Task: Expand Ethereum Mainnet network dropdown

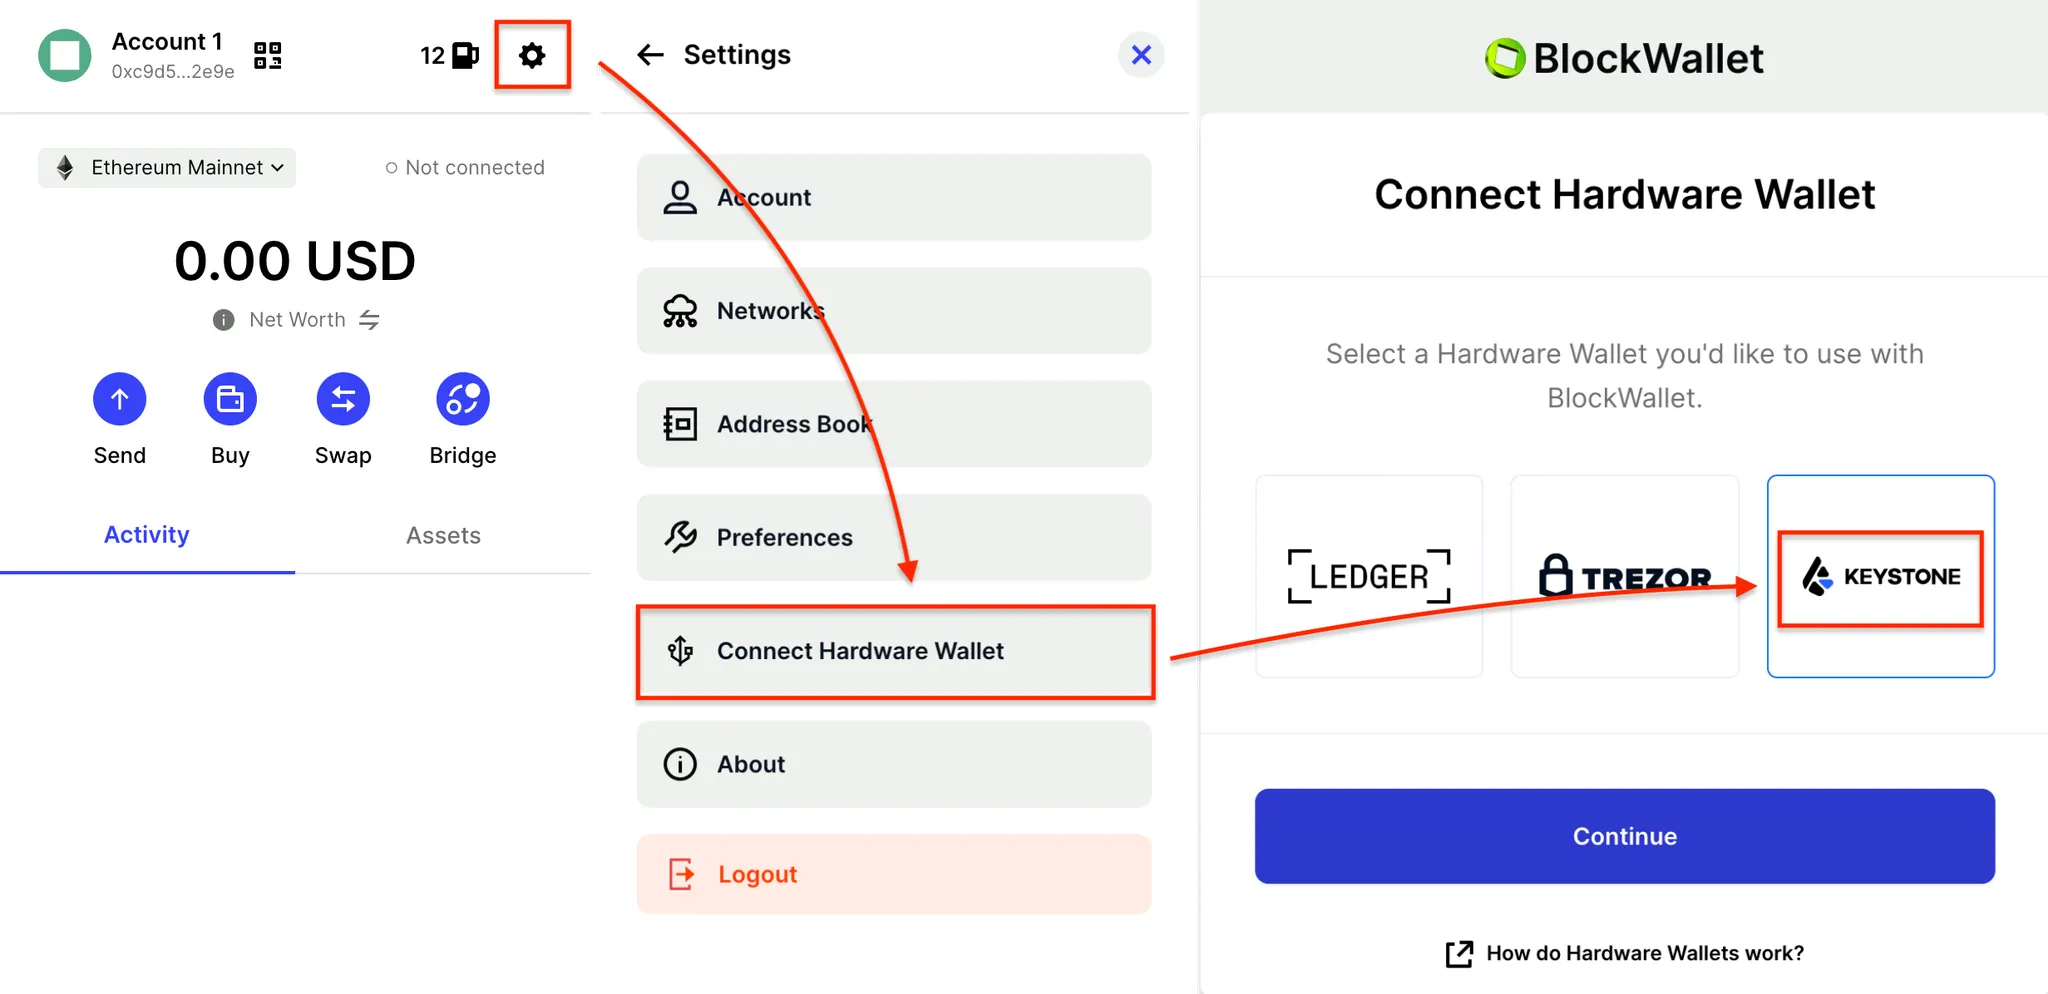Action: pyautogui.click(x=167, y=168)
